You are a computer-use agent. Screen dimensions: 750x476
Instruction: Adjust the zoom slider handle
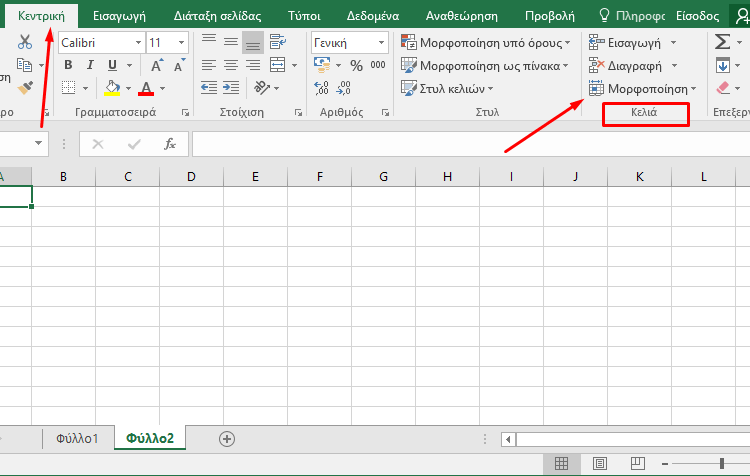[x=722, y=463]
